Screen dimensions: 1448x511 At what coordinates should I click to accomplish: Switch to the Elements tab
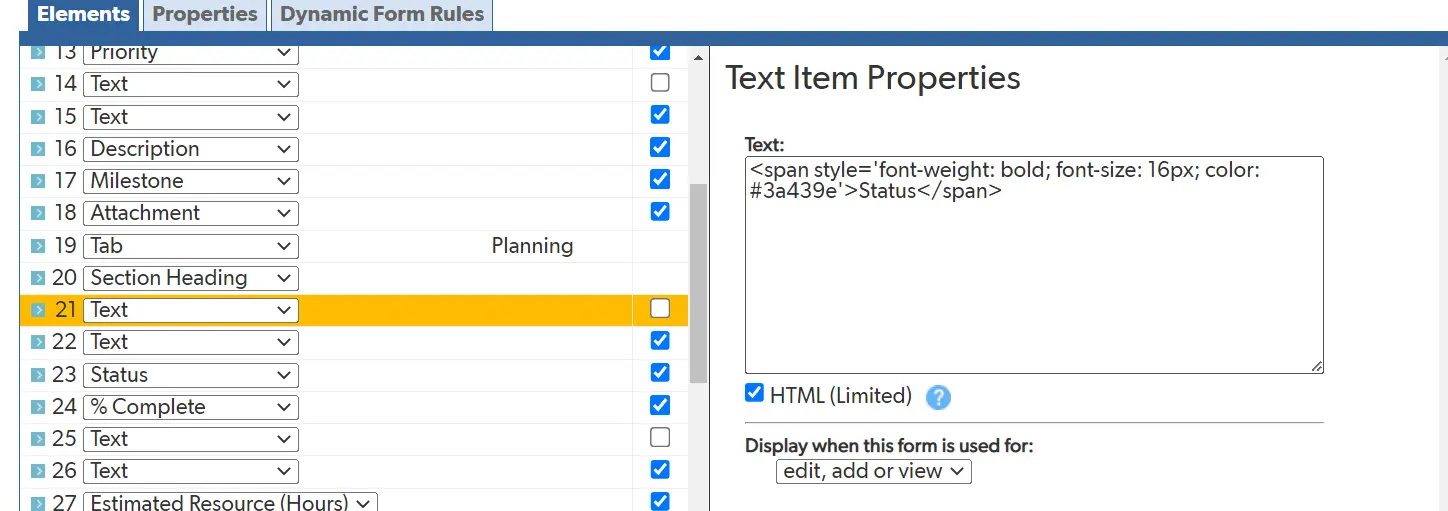[x=84, y=15]
